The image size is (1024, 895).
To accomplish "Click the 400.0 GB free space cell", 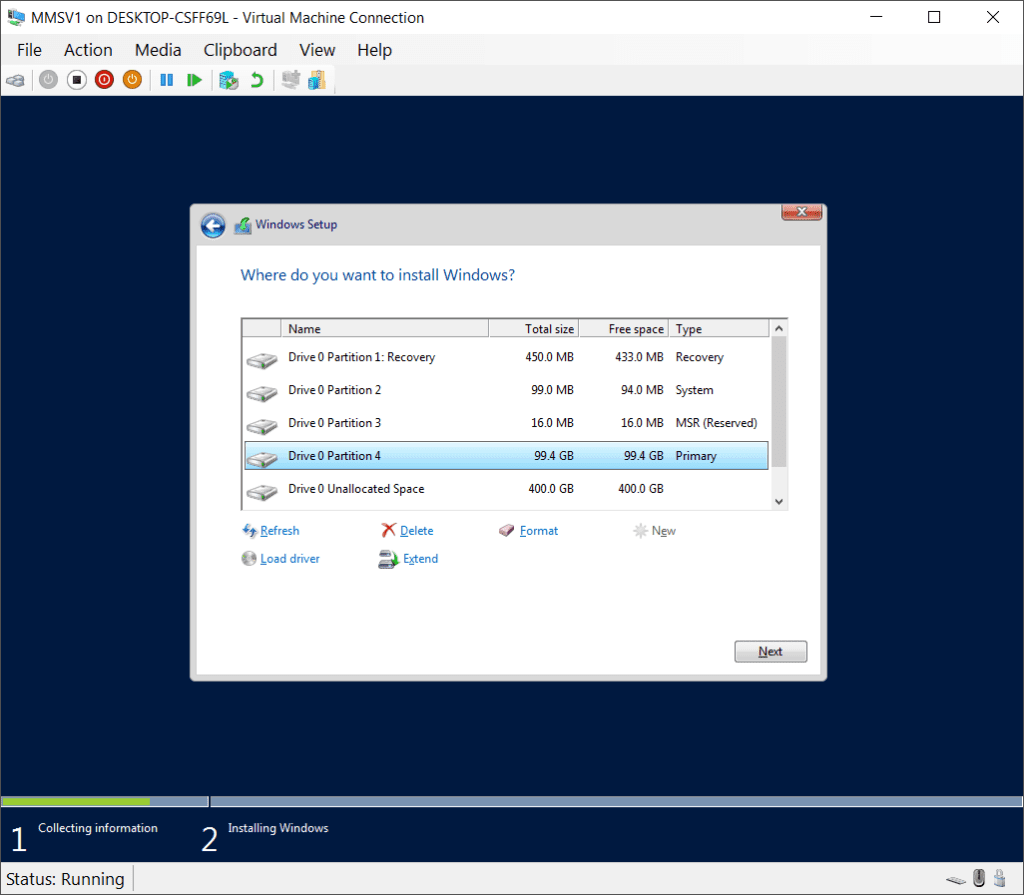I will tap(641, 489).
